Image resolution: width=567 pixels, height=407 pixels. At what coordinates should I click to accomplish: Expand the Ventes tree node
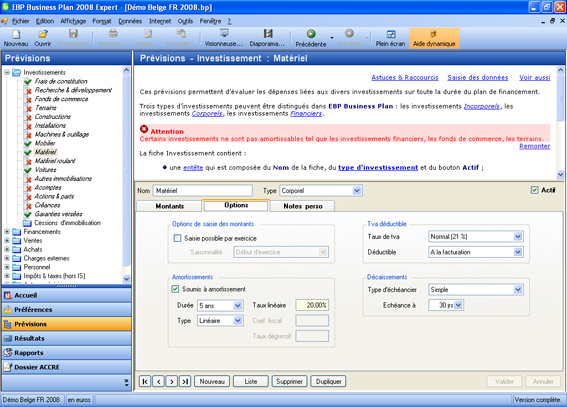7,240
